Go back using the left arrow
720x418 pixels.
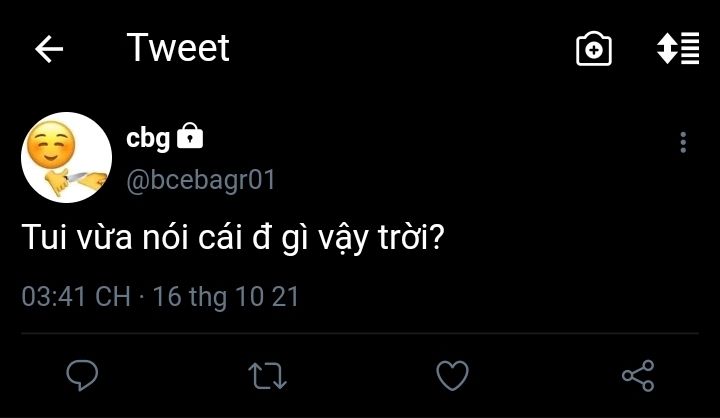click(x=49, y=50)
